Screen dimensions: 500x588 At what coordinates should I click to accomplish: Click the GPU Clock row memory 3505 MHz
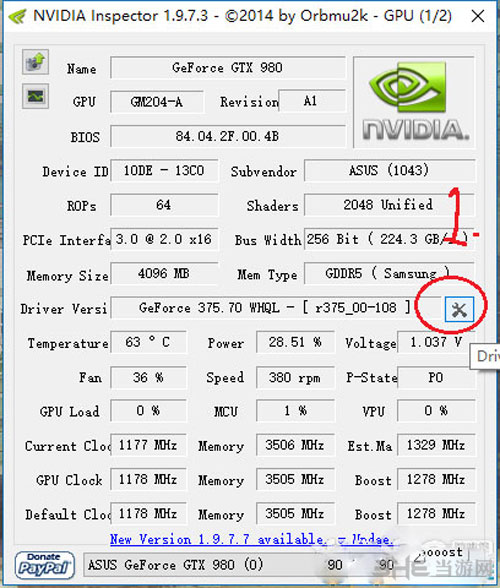pos(295,479)
